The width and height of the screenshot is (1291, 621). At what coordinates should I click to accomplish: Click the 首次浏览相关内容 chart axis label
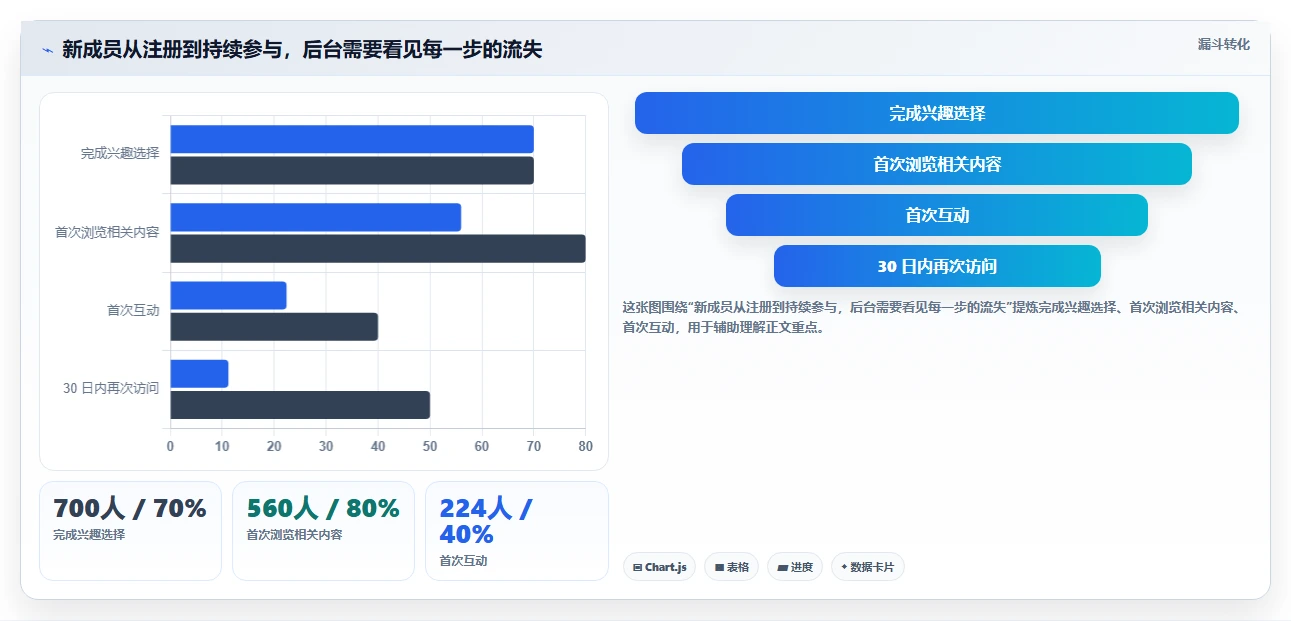pos(107,232)
